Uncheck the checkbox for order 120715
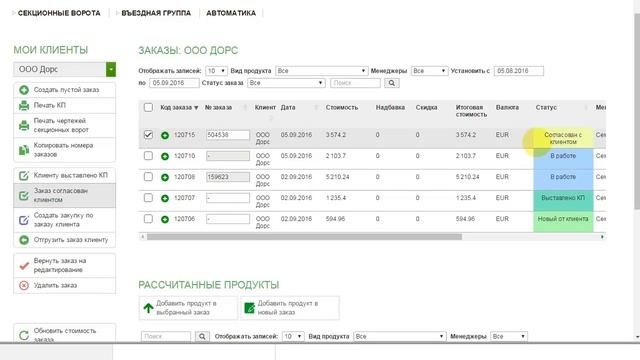The image size is (640, 360). pos(148,135)
